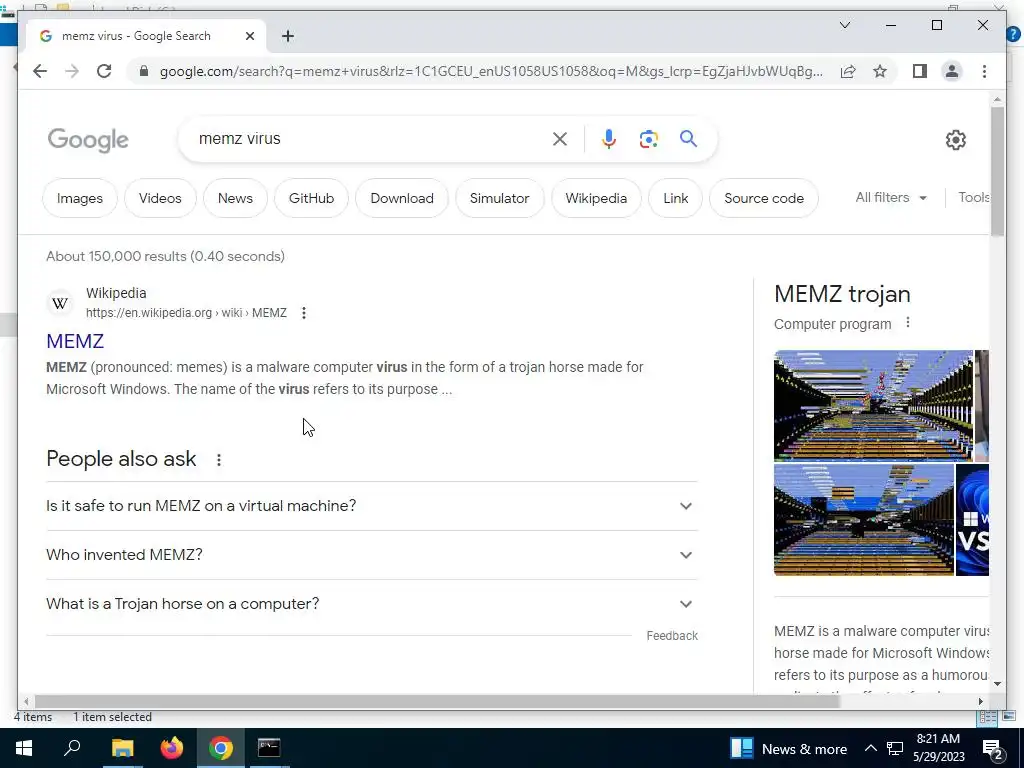Filter results by Images
Screen dimensions: 1024x768
80,198
